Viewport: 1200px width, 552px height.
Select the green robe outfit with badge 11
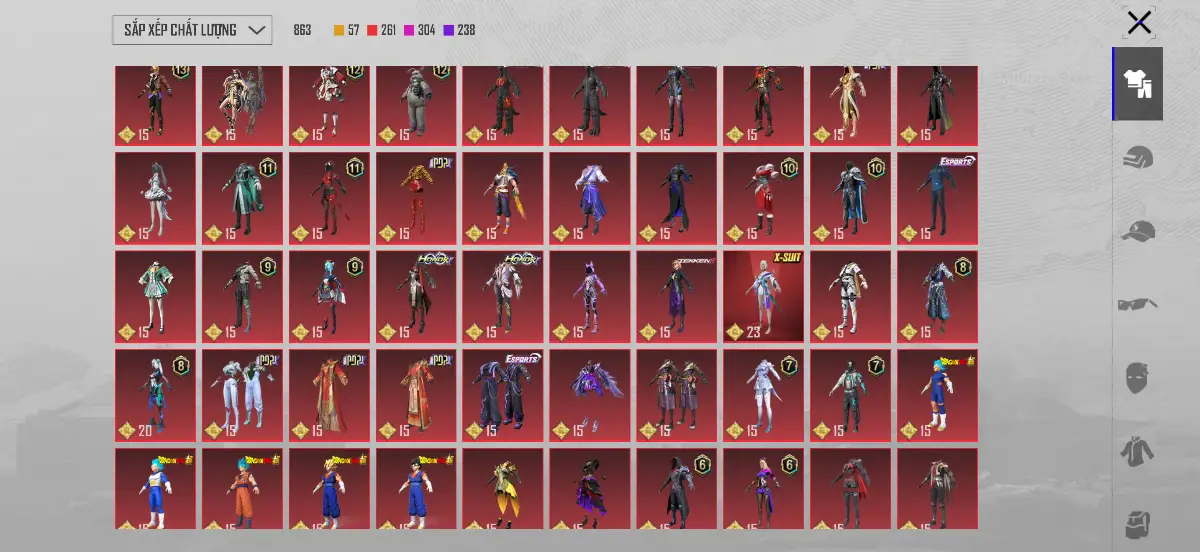click(242, 198)
